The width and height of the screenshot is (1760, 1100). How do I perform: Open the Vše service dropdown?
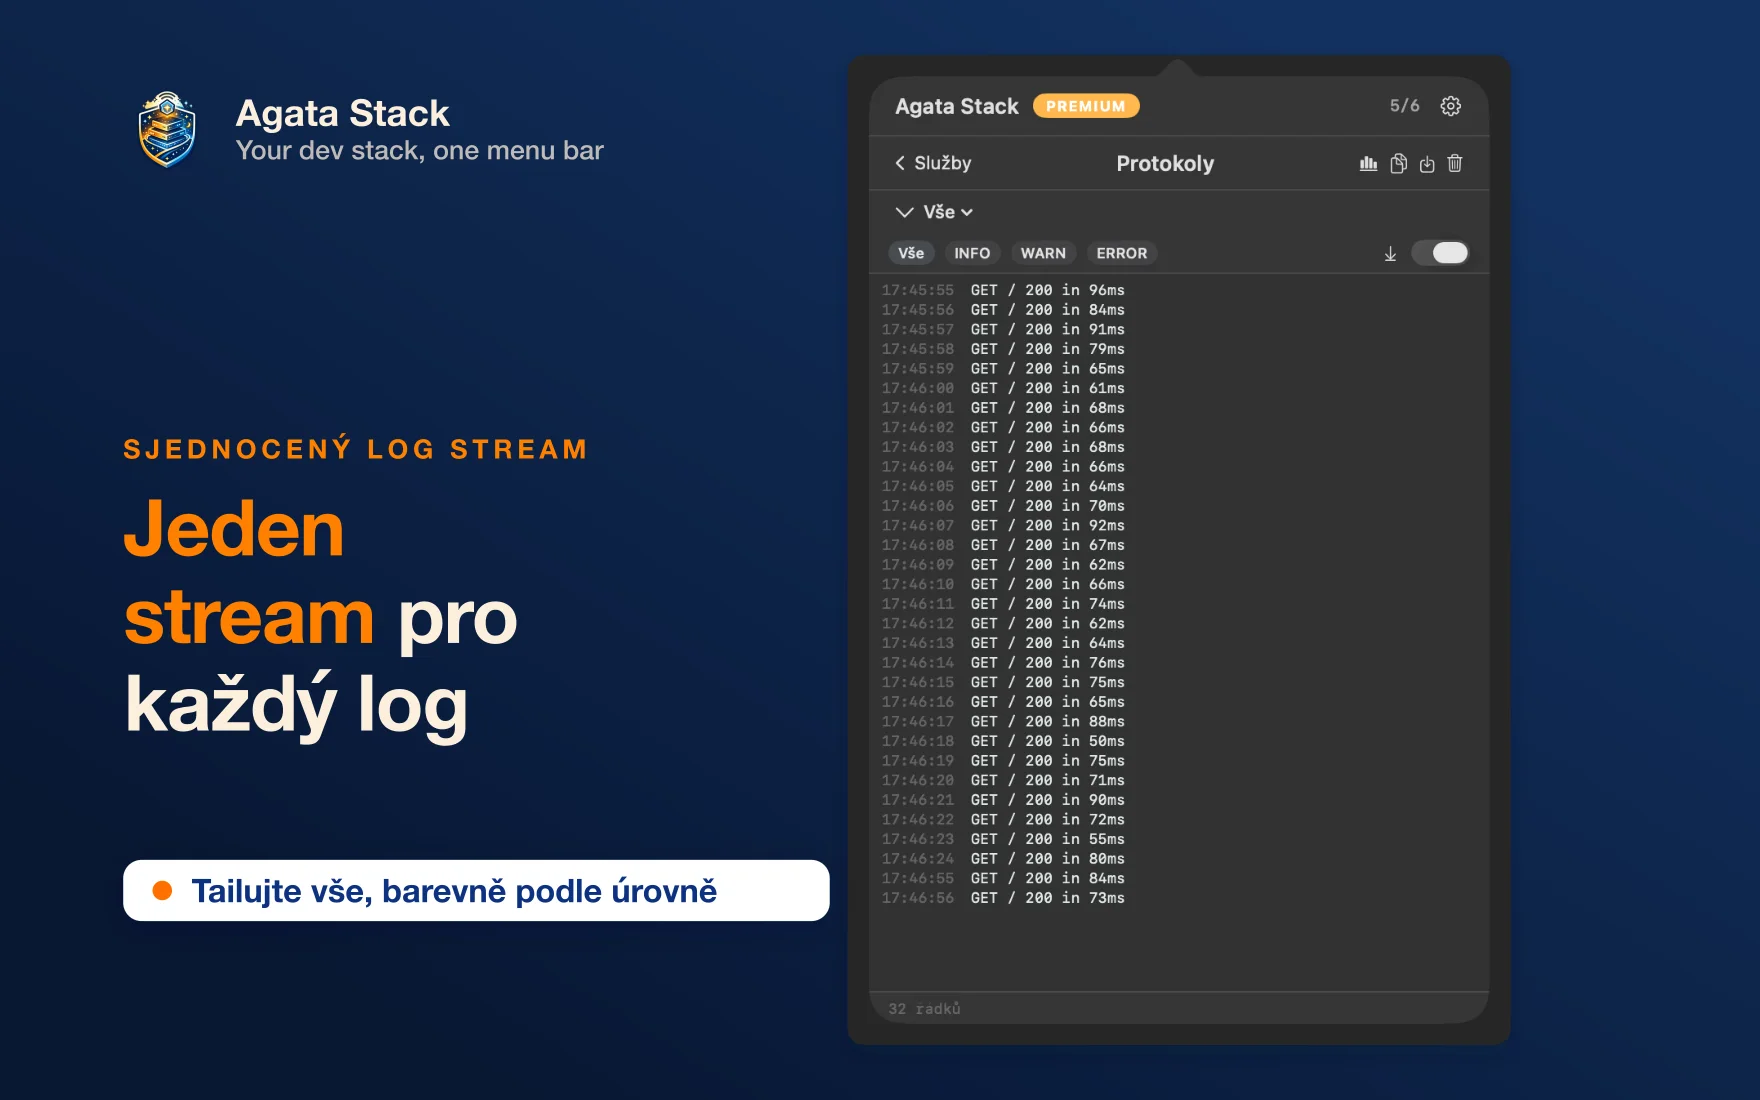click(948, 212)
